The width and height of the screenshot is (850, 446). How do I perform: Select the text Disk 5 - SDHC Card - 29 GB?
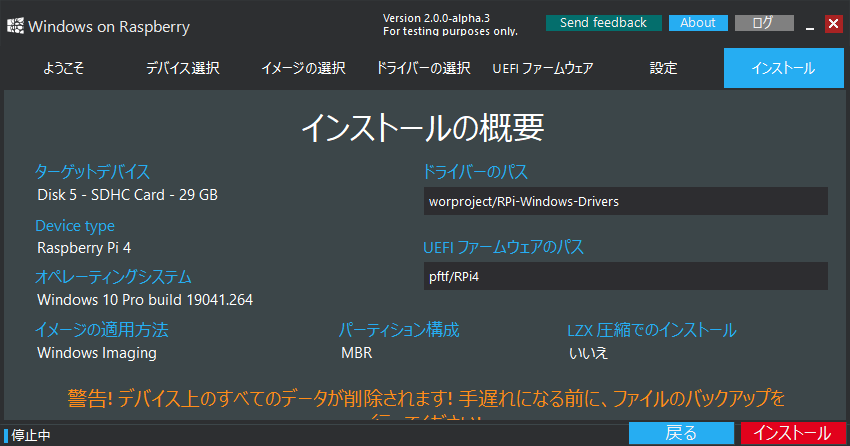point(127,195)
